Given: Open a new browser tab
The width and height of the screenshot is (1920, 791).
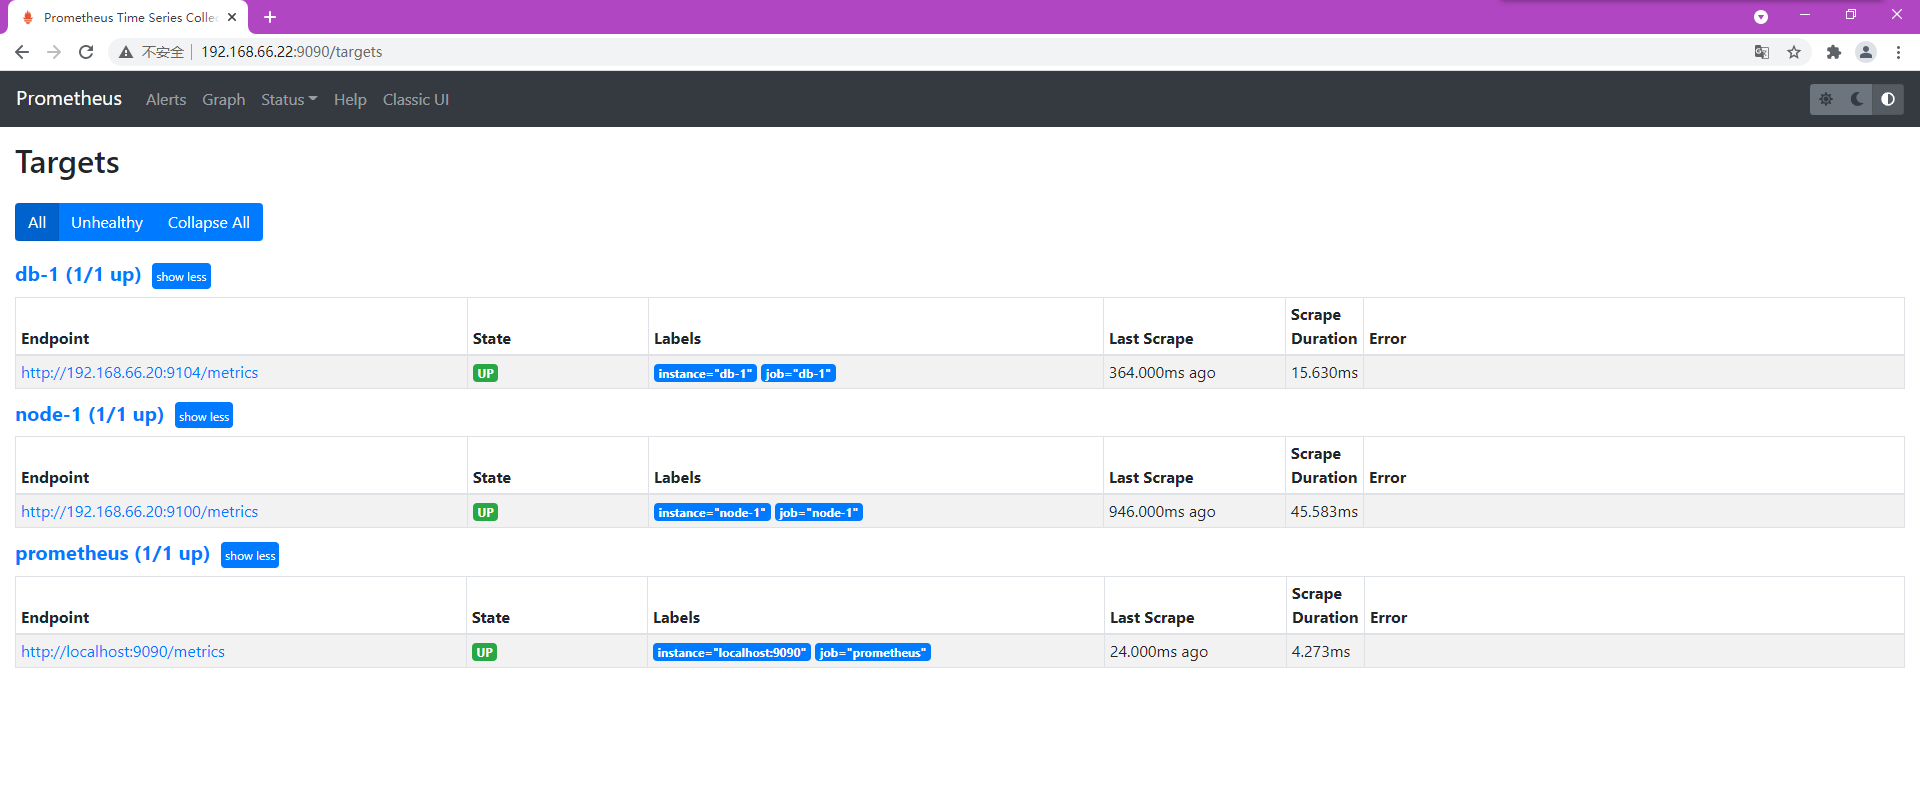Looking at the screenshot, I should (x=270, y=17).
